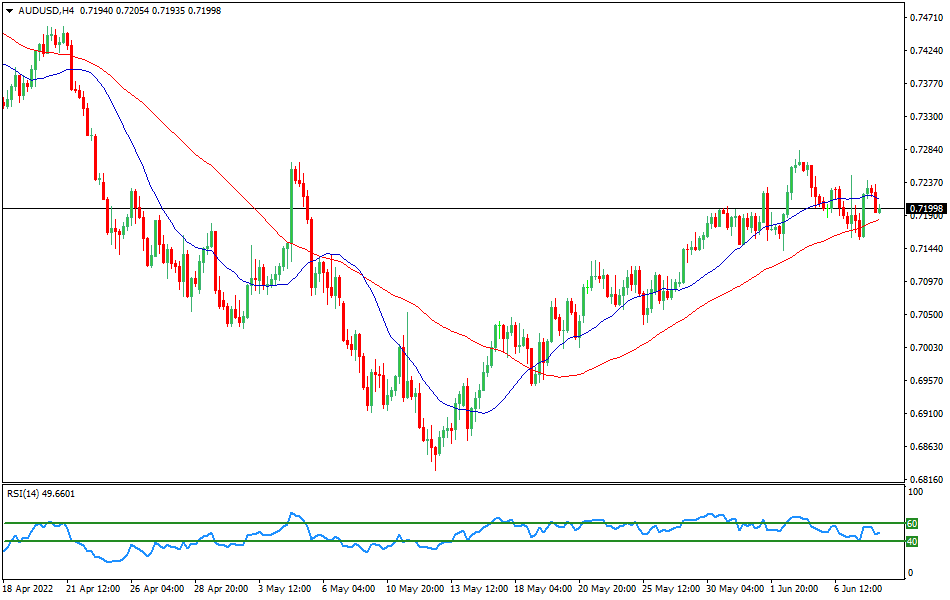Click the 6 Jun 12:00 time label
950x600 pixels.
click(x=858, y=589)
